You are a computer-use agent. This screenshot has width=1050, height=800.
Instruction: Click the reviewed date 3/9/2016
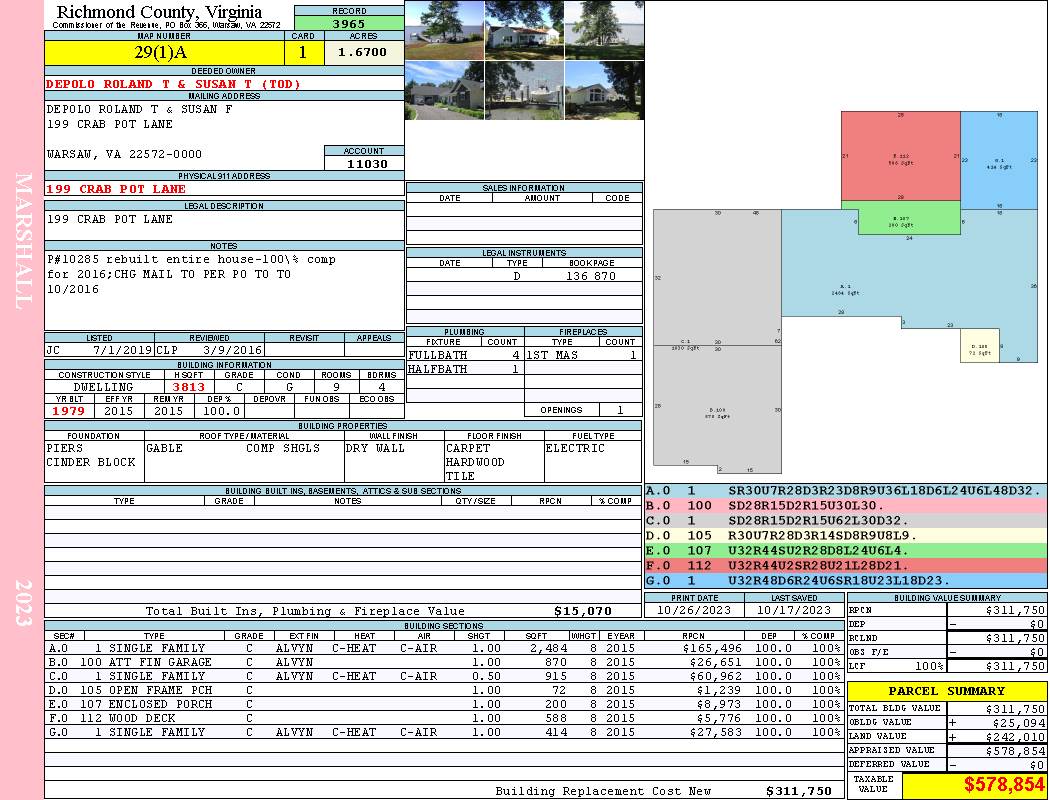[x=233, y=349]
